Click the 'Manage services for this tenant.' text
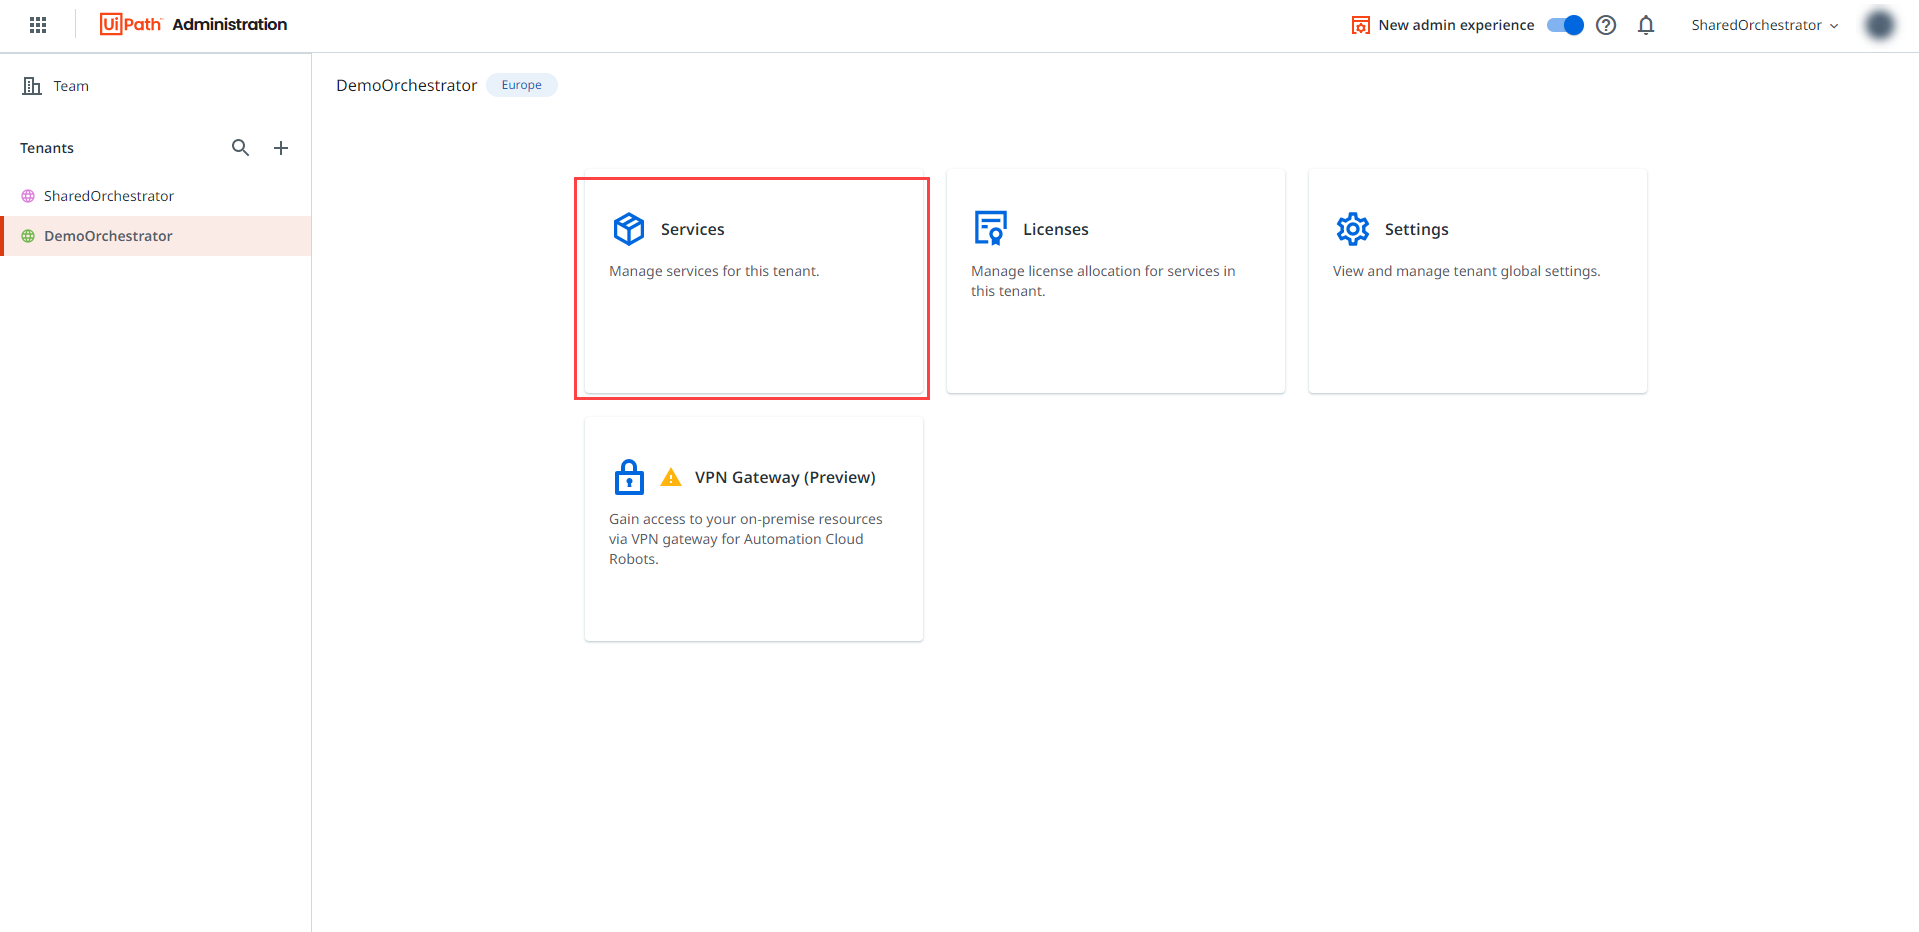 click(714, 271)
